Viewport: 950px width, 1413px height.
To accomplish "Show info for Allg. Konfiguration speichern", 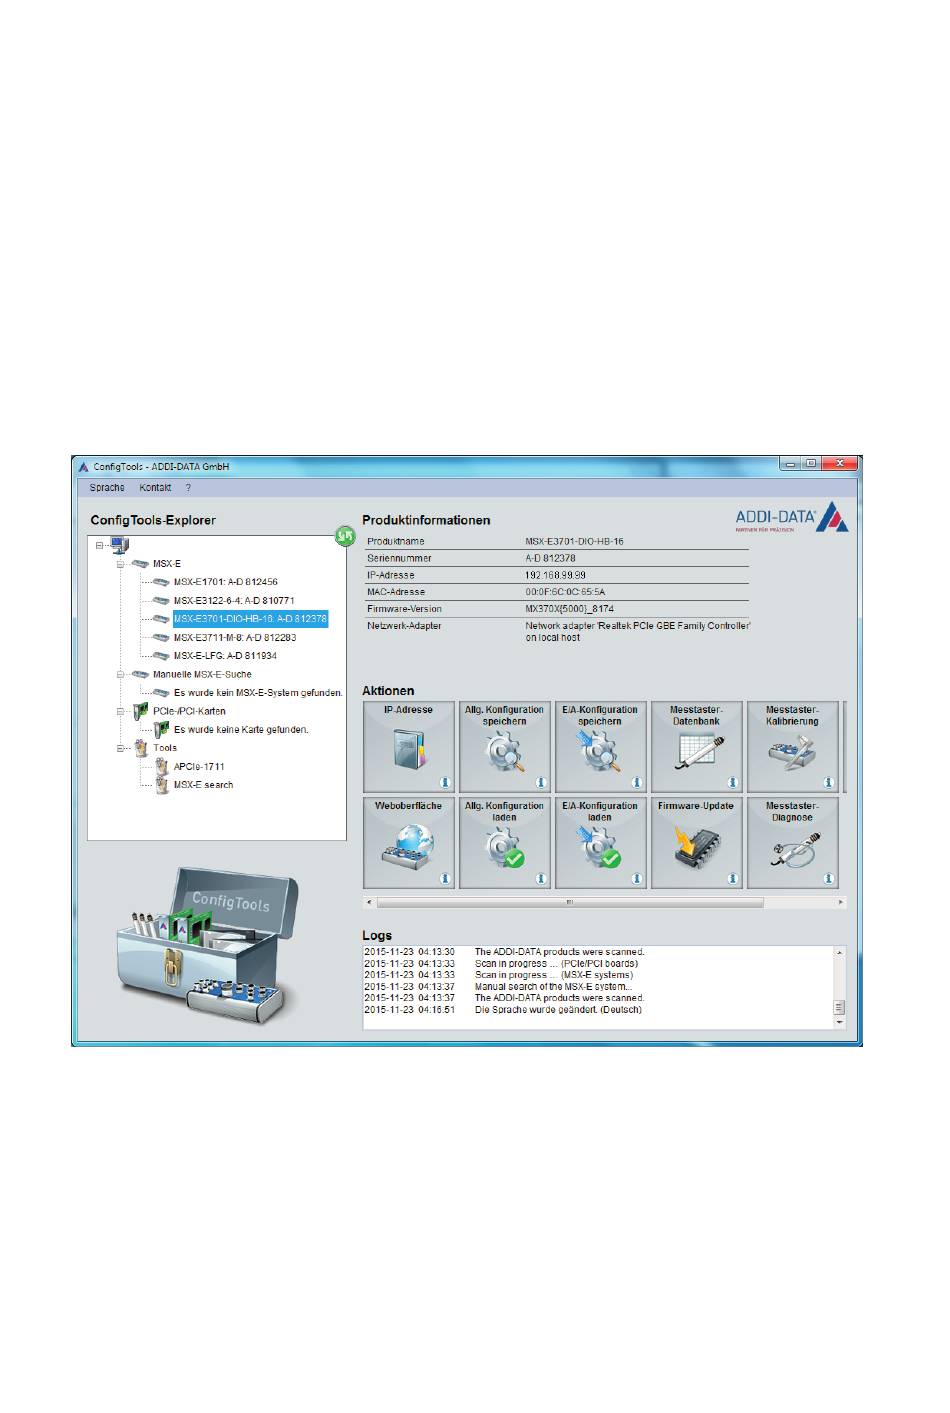I will coord(540,783).
